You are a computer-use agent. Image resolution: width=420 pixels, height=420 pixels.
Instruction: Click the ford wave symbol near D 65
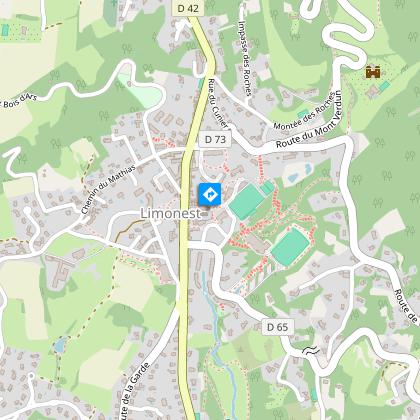[x=311, y=351]
